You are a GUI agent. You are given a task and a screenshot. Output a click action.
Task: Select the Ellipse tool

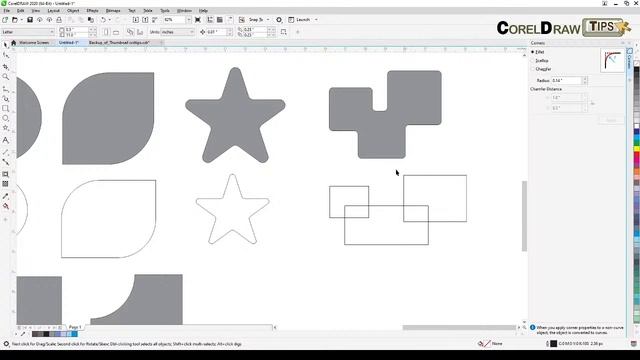coord(6,118)
